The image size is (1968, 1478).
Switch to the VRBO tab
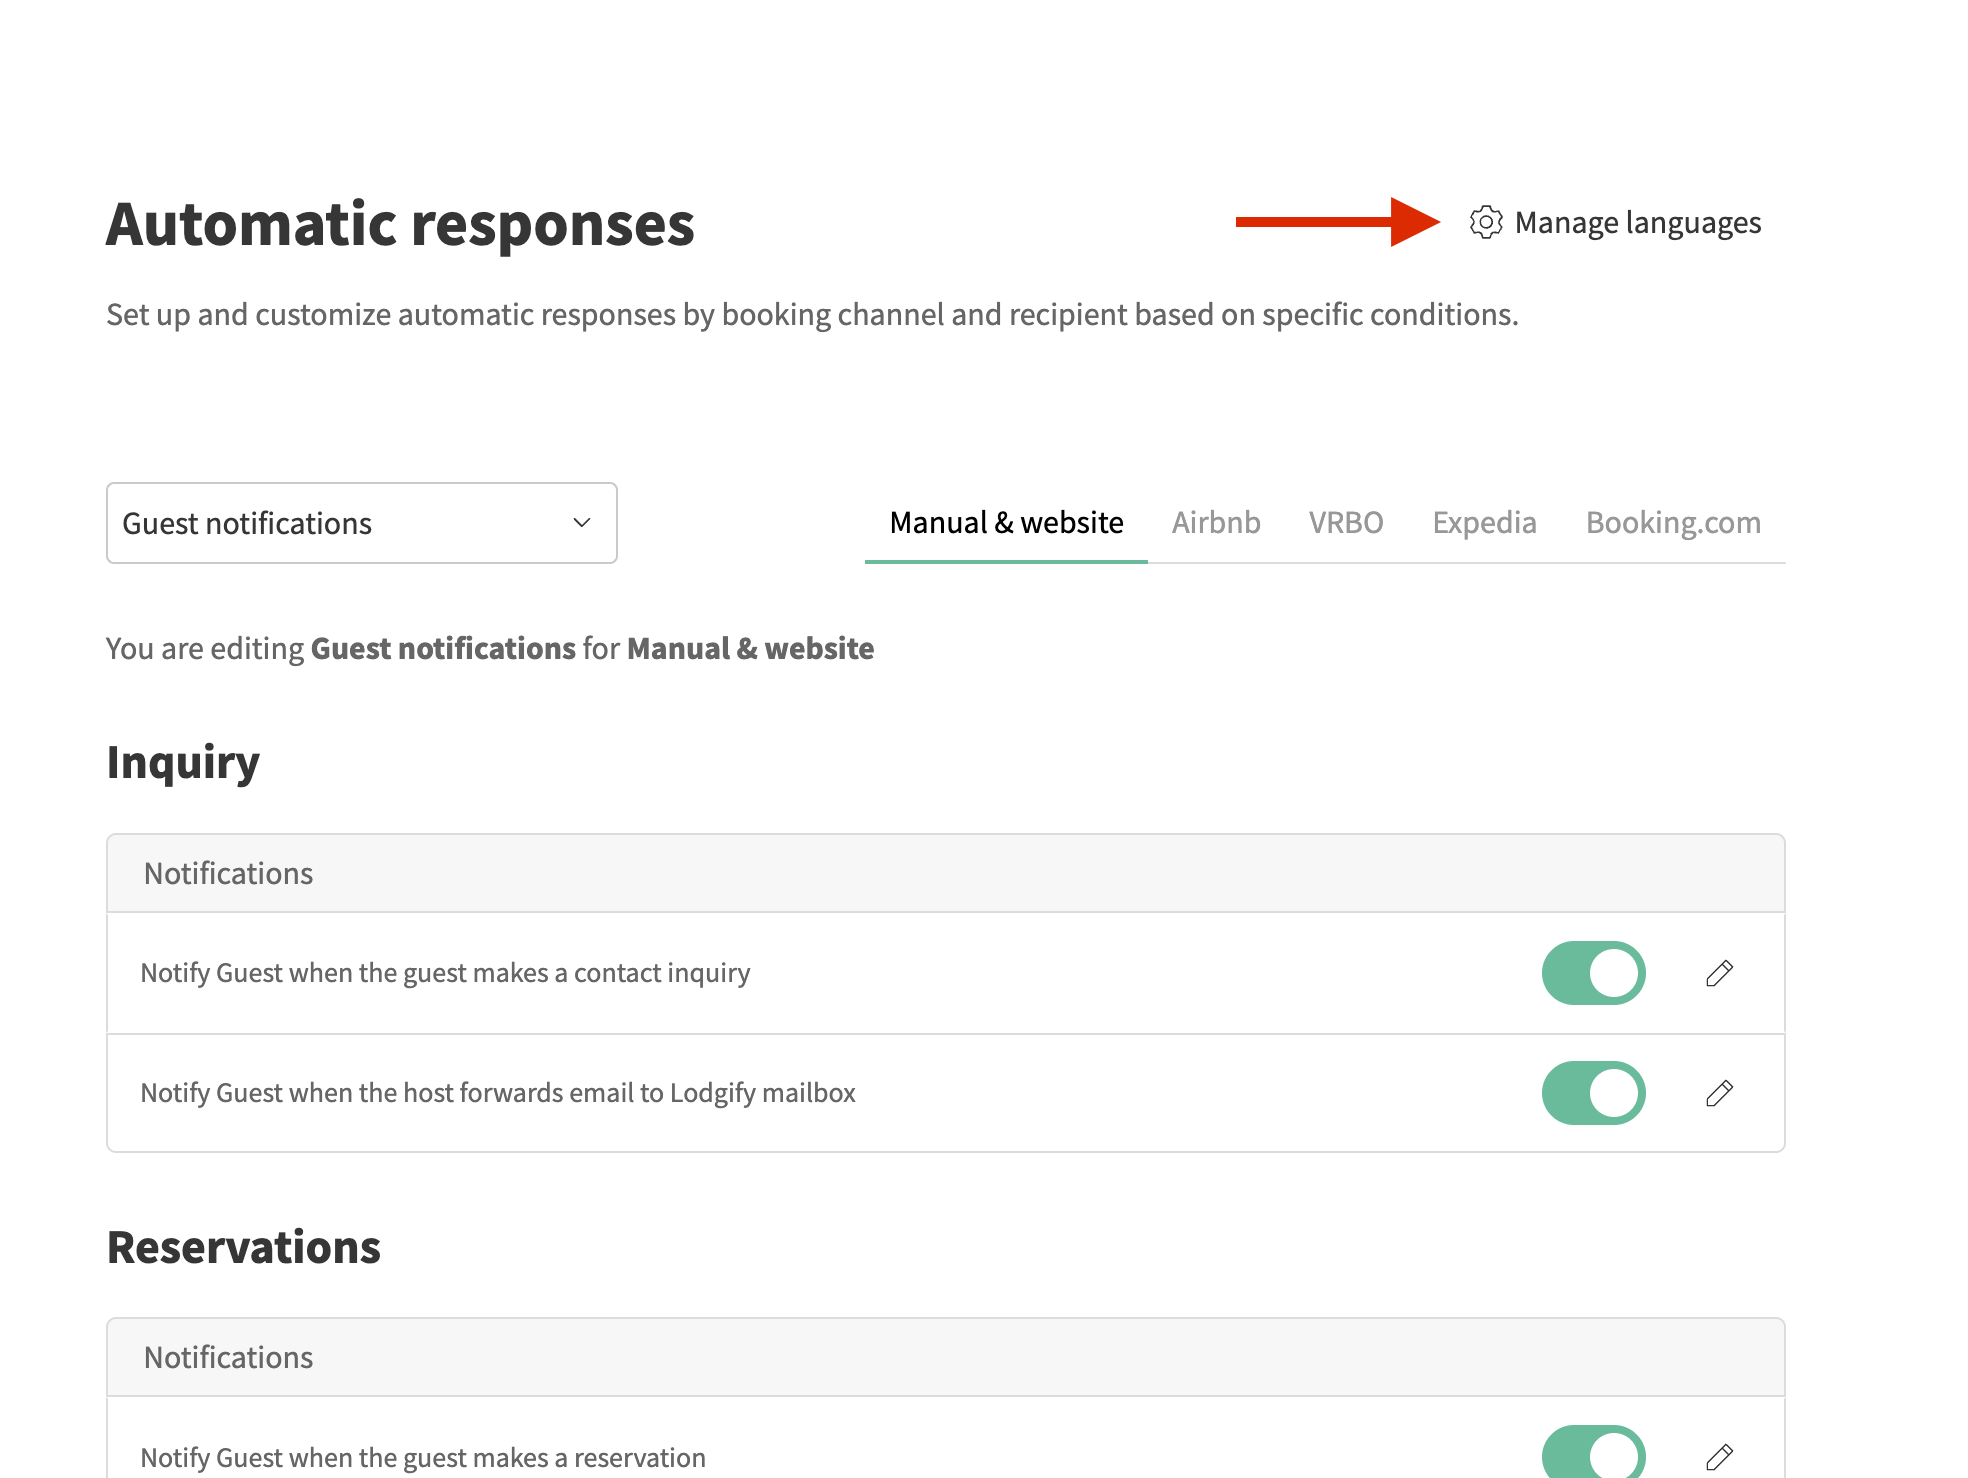1346,523
